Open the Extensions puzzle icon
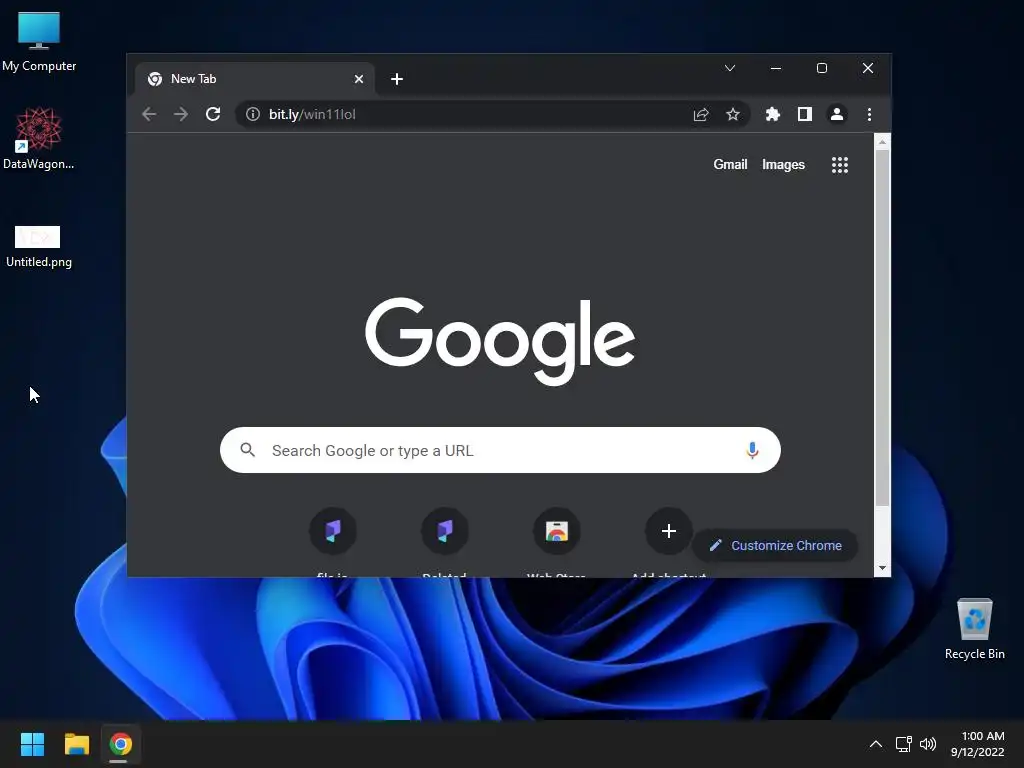 [773, 114]
